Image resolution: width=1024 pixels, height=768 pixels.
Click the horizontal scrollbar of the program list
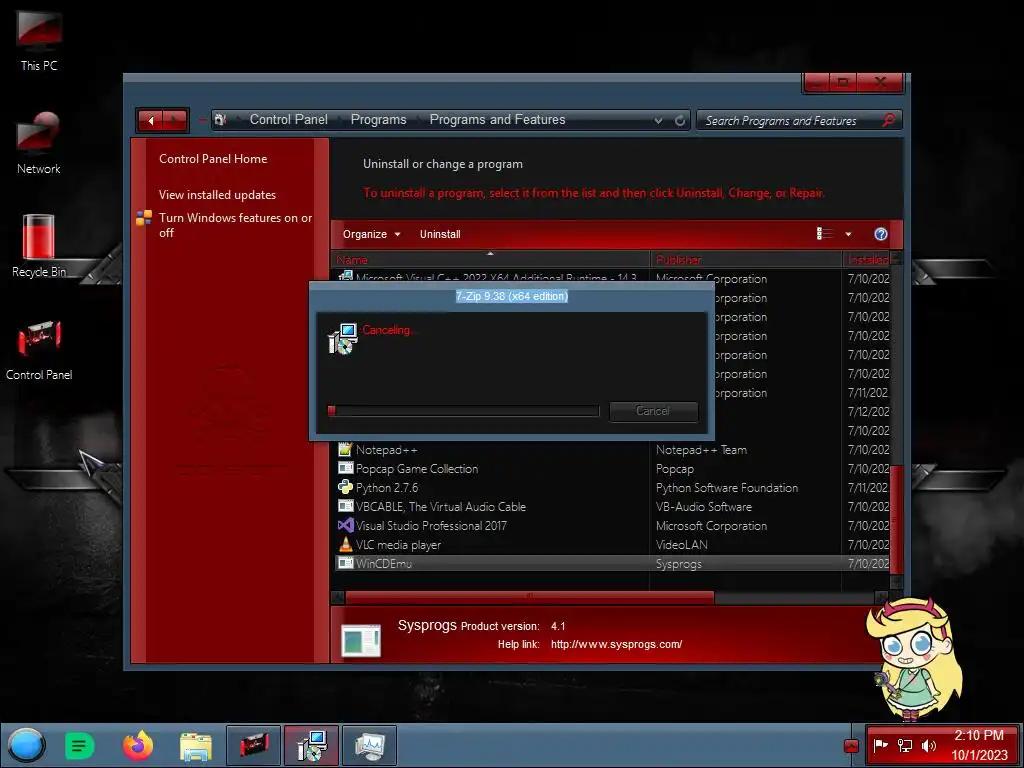[x=530, y=597]
